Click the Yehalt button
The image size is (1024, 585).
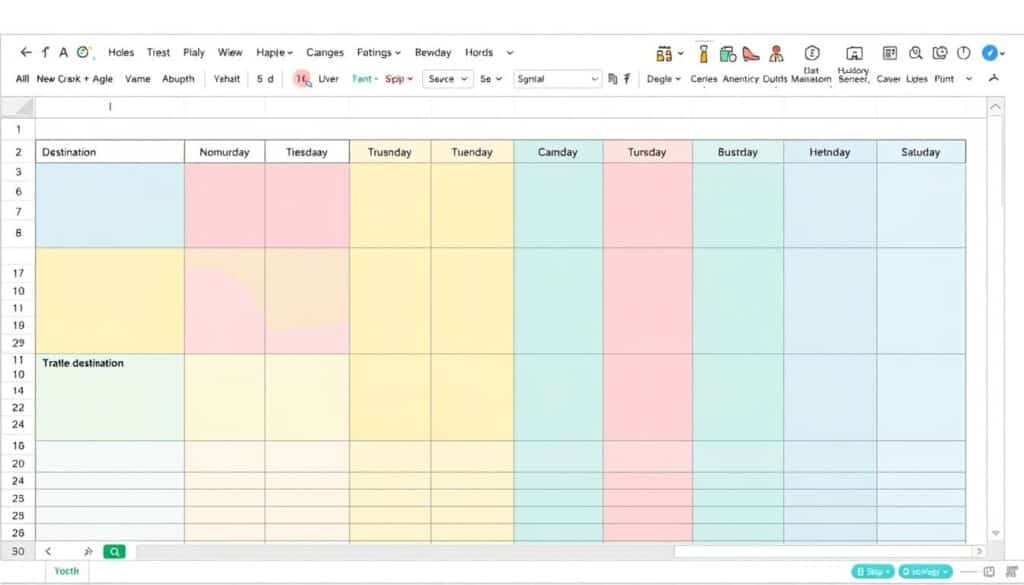(x=227, y=79)
